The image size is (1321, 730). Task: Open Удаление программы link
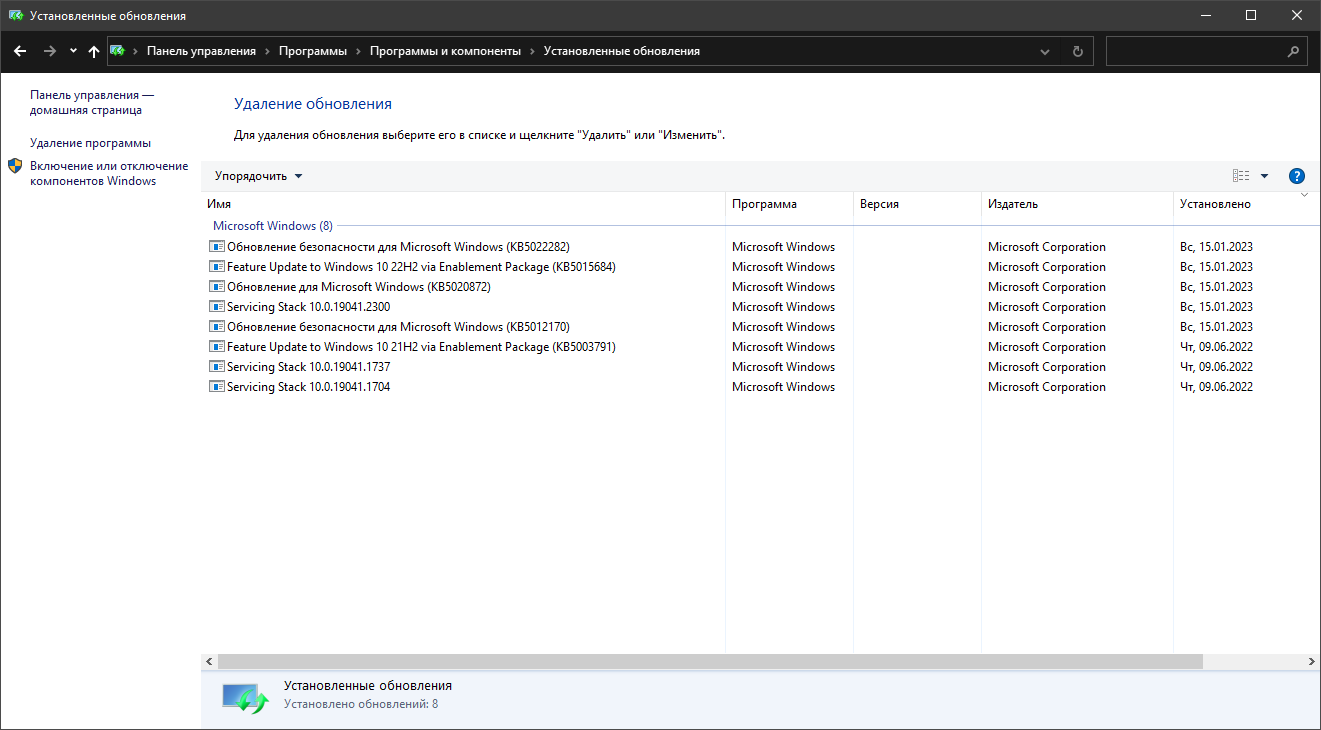90,143
